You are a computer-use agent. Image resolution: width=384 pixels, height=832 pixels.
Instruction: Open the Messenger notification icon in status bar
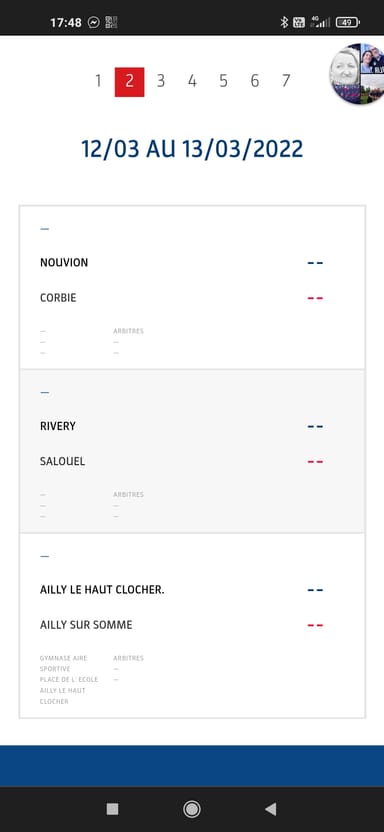pos(94,22)
